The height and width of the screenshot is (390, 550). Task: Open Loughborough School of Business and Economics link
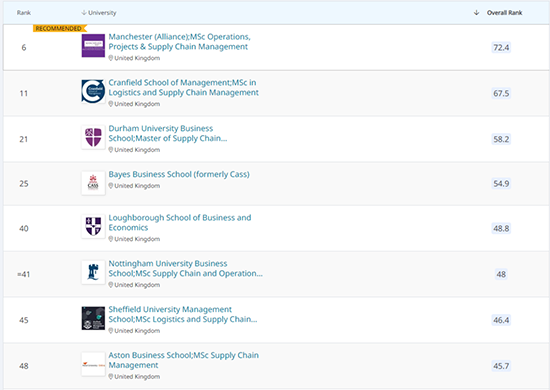180,223
